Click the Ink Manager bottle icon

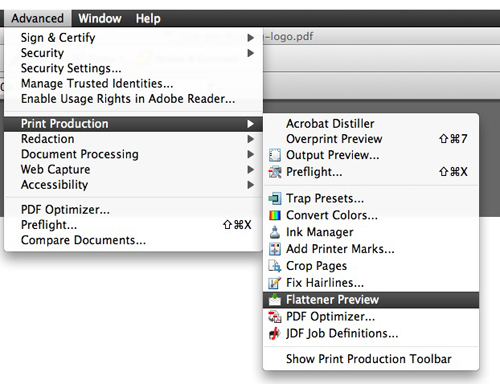point(275,232)
